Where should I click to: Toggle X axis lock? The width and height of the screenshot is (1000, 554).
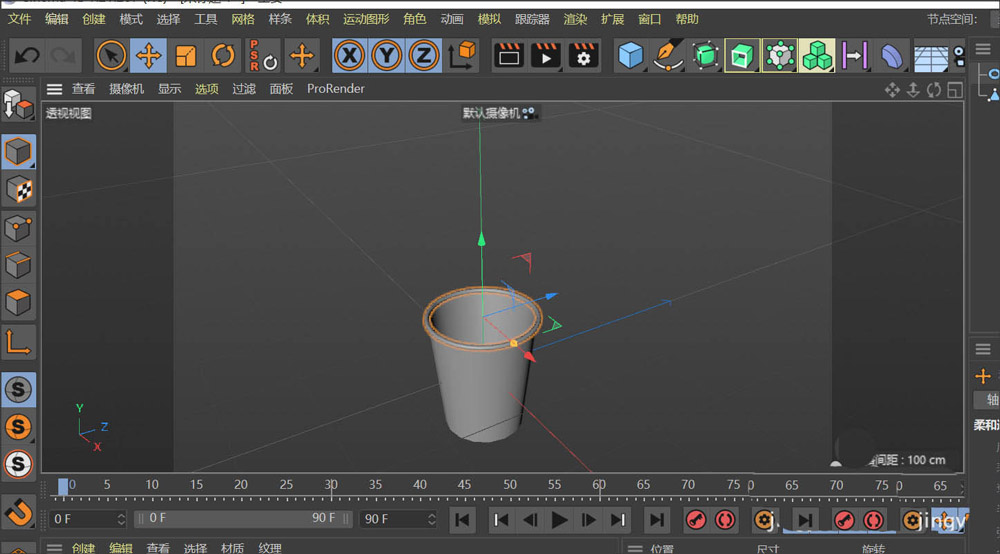[x=349, y=55]
